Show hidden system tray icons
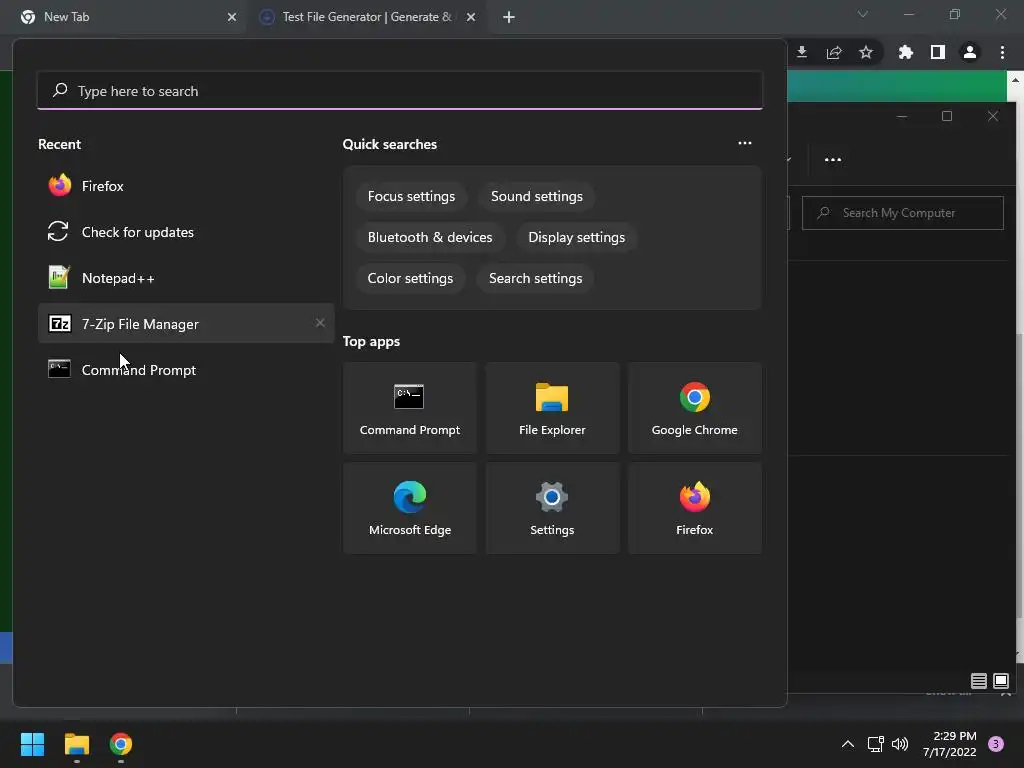This screenshot has width=1024, height=768. click(848, 744)
